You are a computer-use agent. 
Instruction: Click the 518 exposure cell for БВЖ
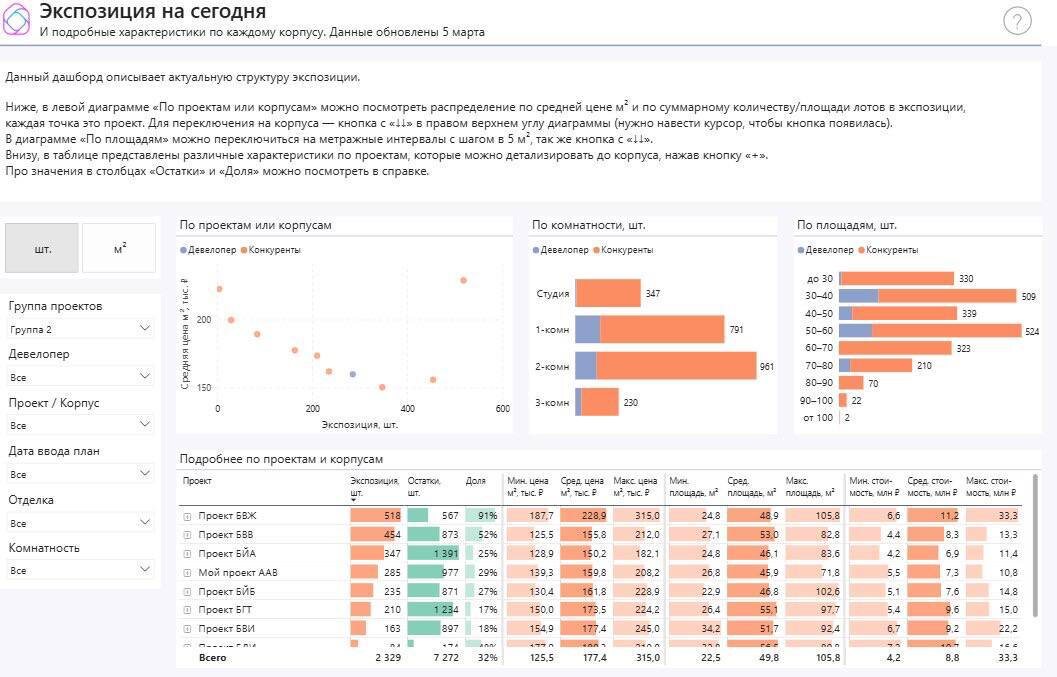(x=375, y=516)
